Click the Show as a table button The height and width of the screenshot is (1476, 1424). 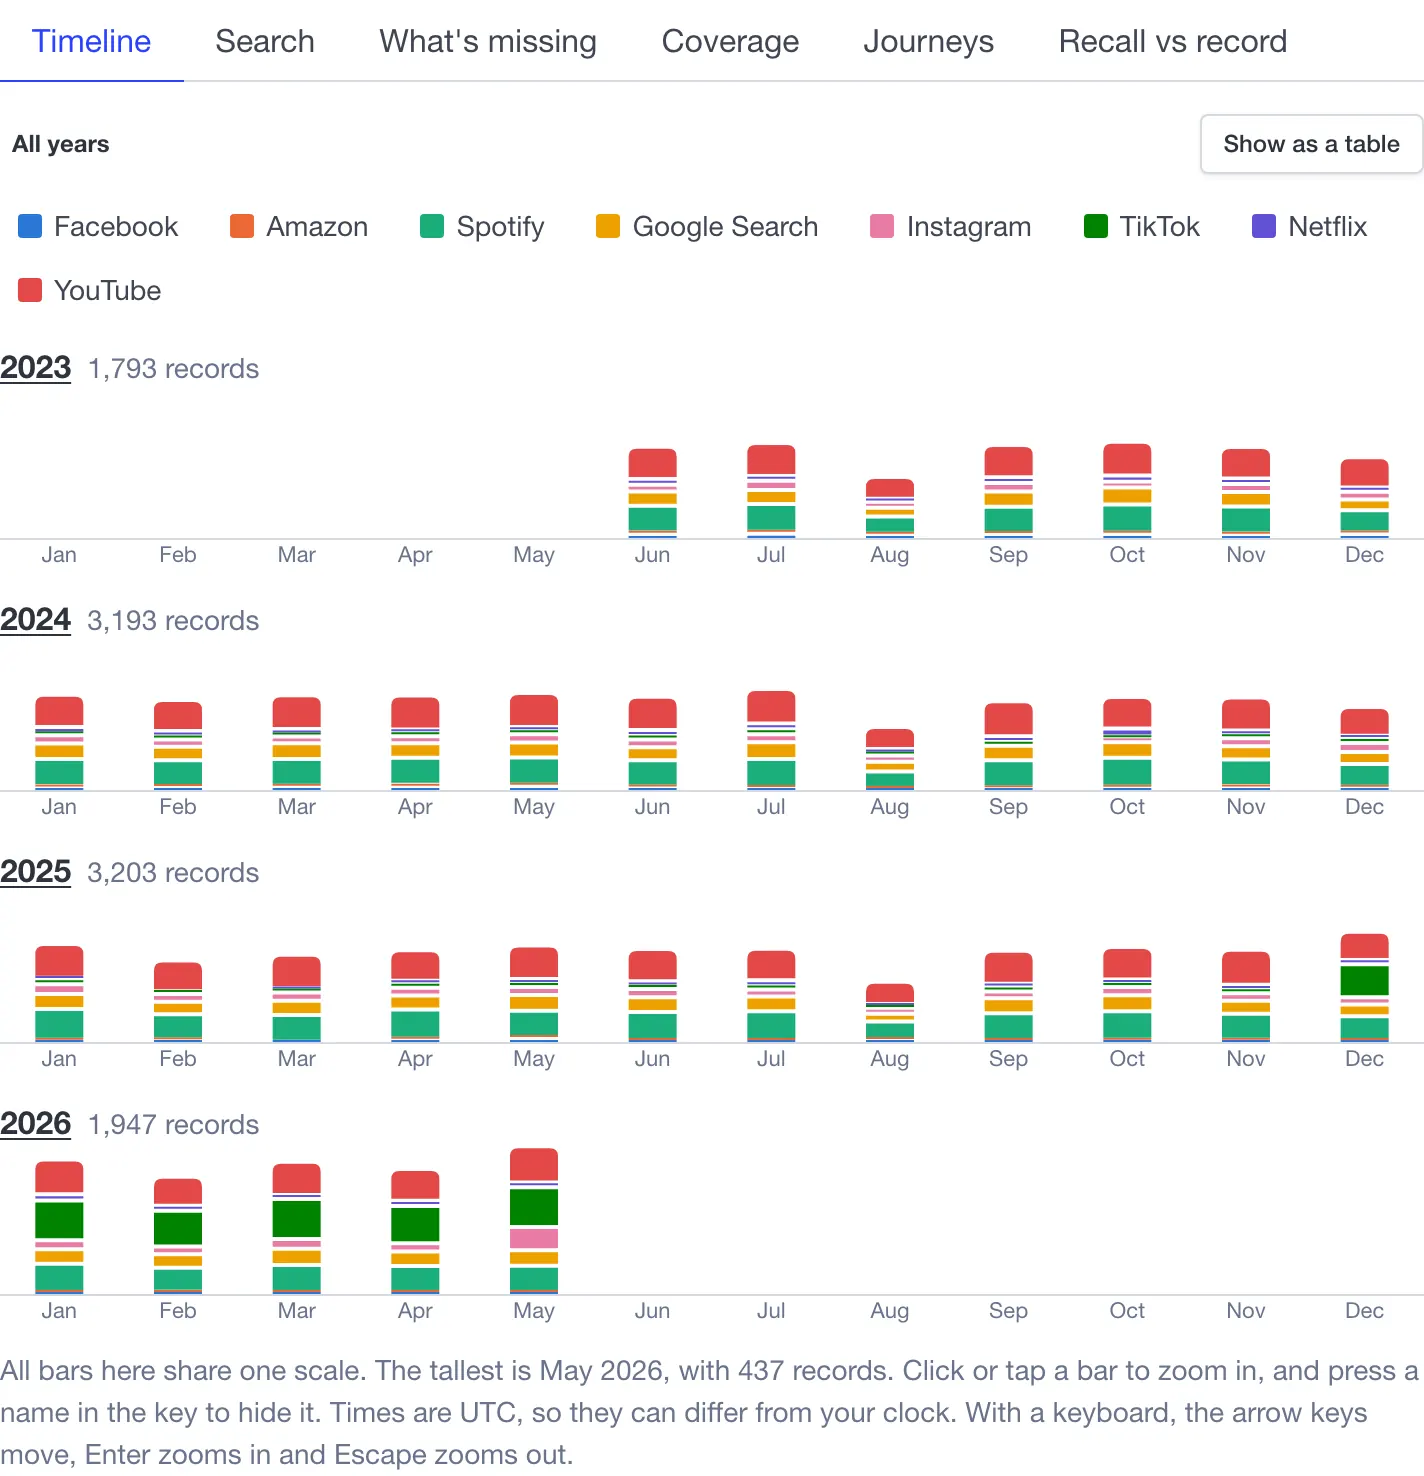point(1311,144)
